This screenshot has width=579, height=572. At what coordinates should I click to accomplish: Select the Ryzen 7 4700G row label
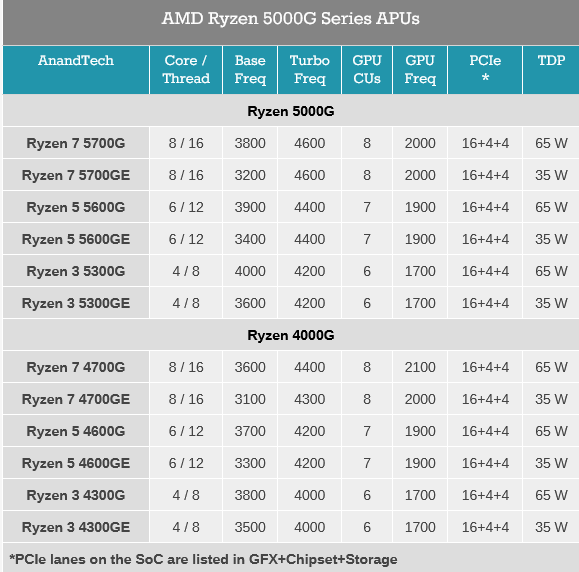[x=76, y=367]
